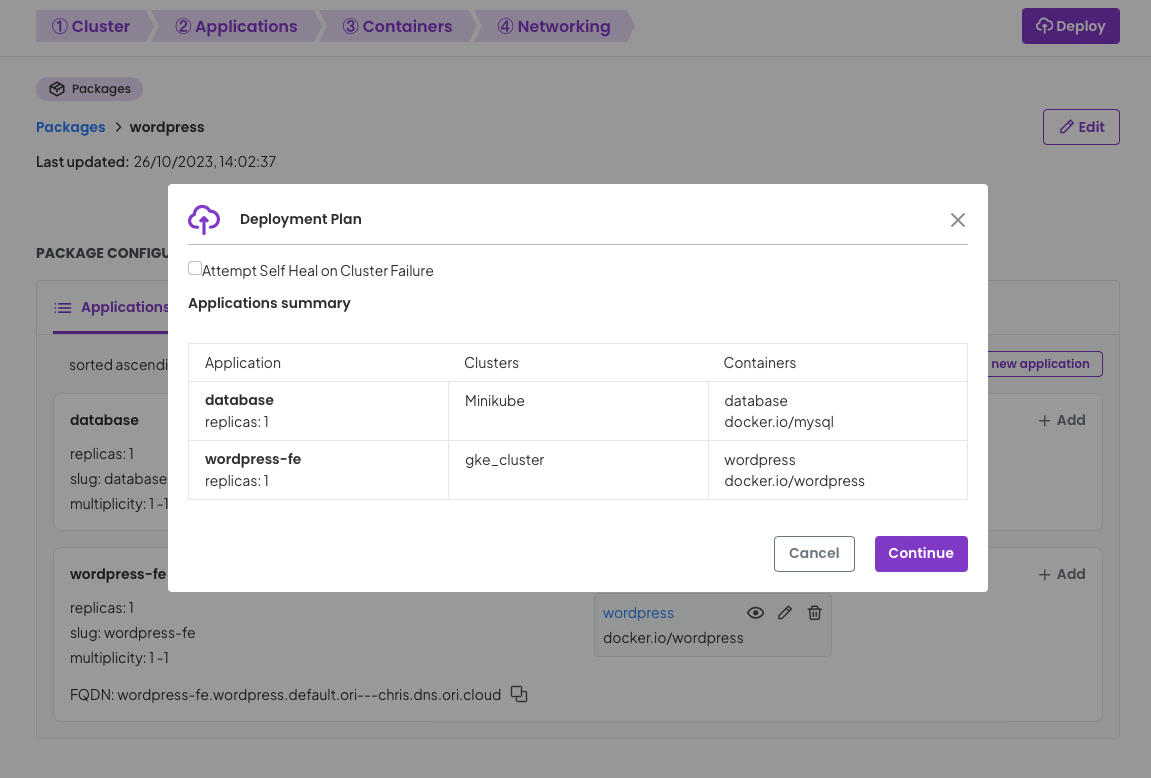Click the Applications summary heading

pyautogui.click(x=269, y=303)
